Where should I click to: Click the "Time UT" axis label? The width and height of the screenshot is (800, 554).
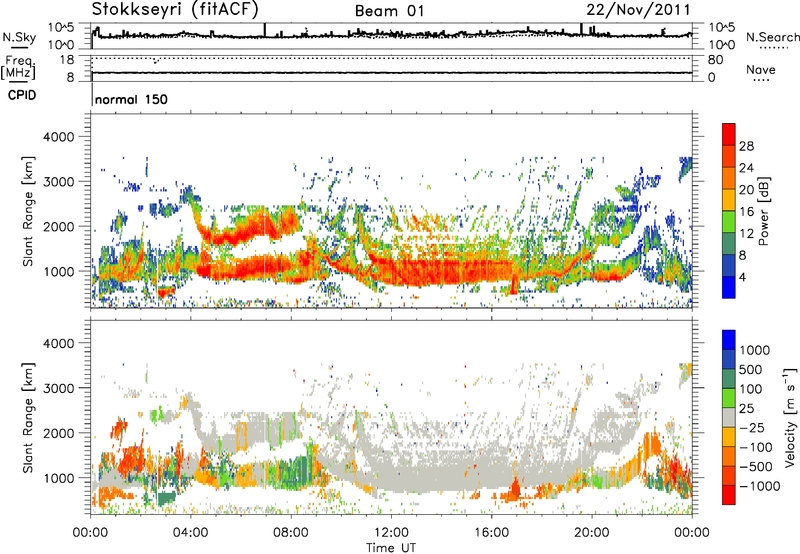coord(391,548)
